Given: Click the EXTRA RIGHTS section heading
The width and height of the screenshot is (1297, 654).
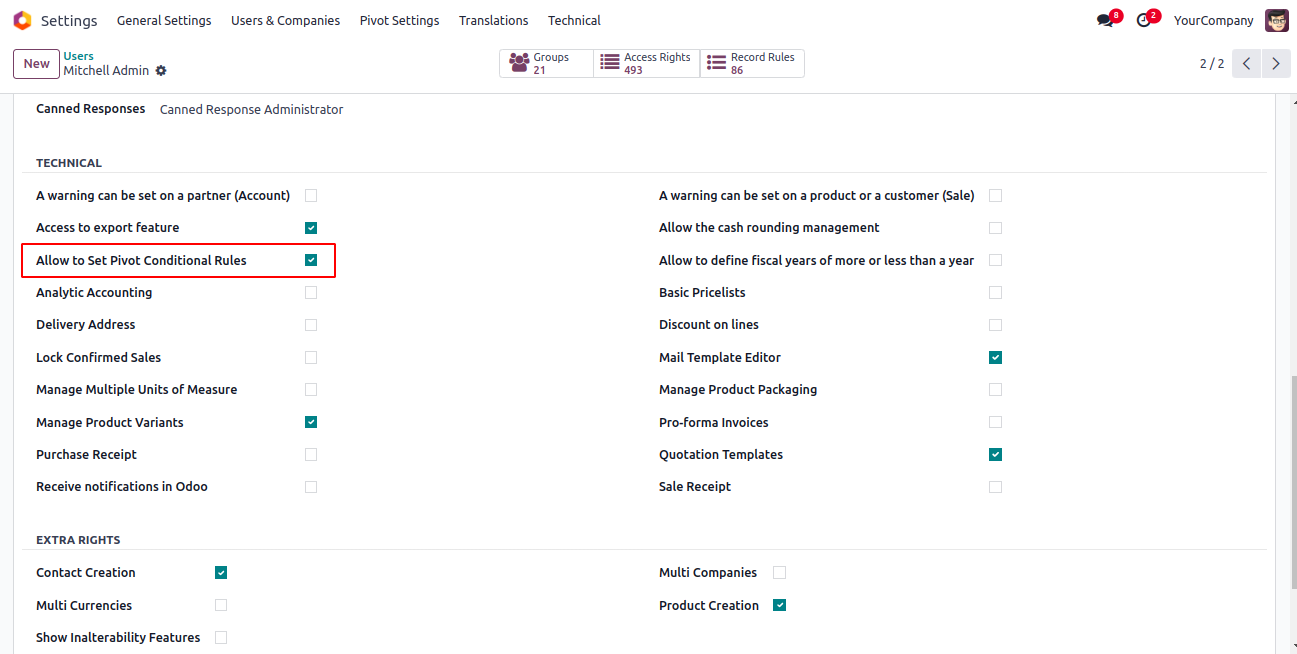Looking at the screenshot, I should [78, 540].
